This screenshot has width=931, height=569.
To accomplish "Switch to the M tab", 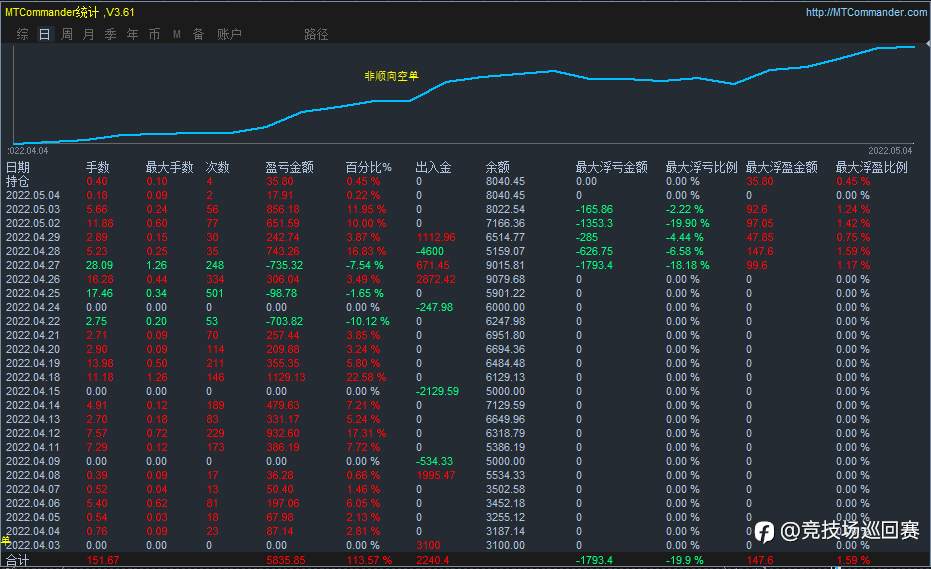I will [176, 34].
